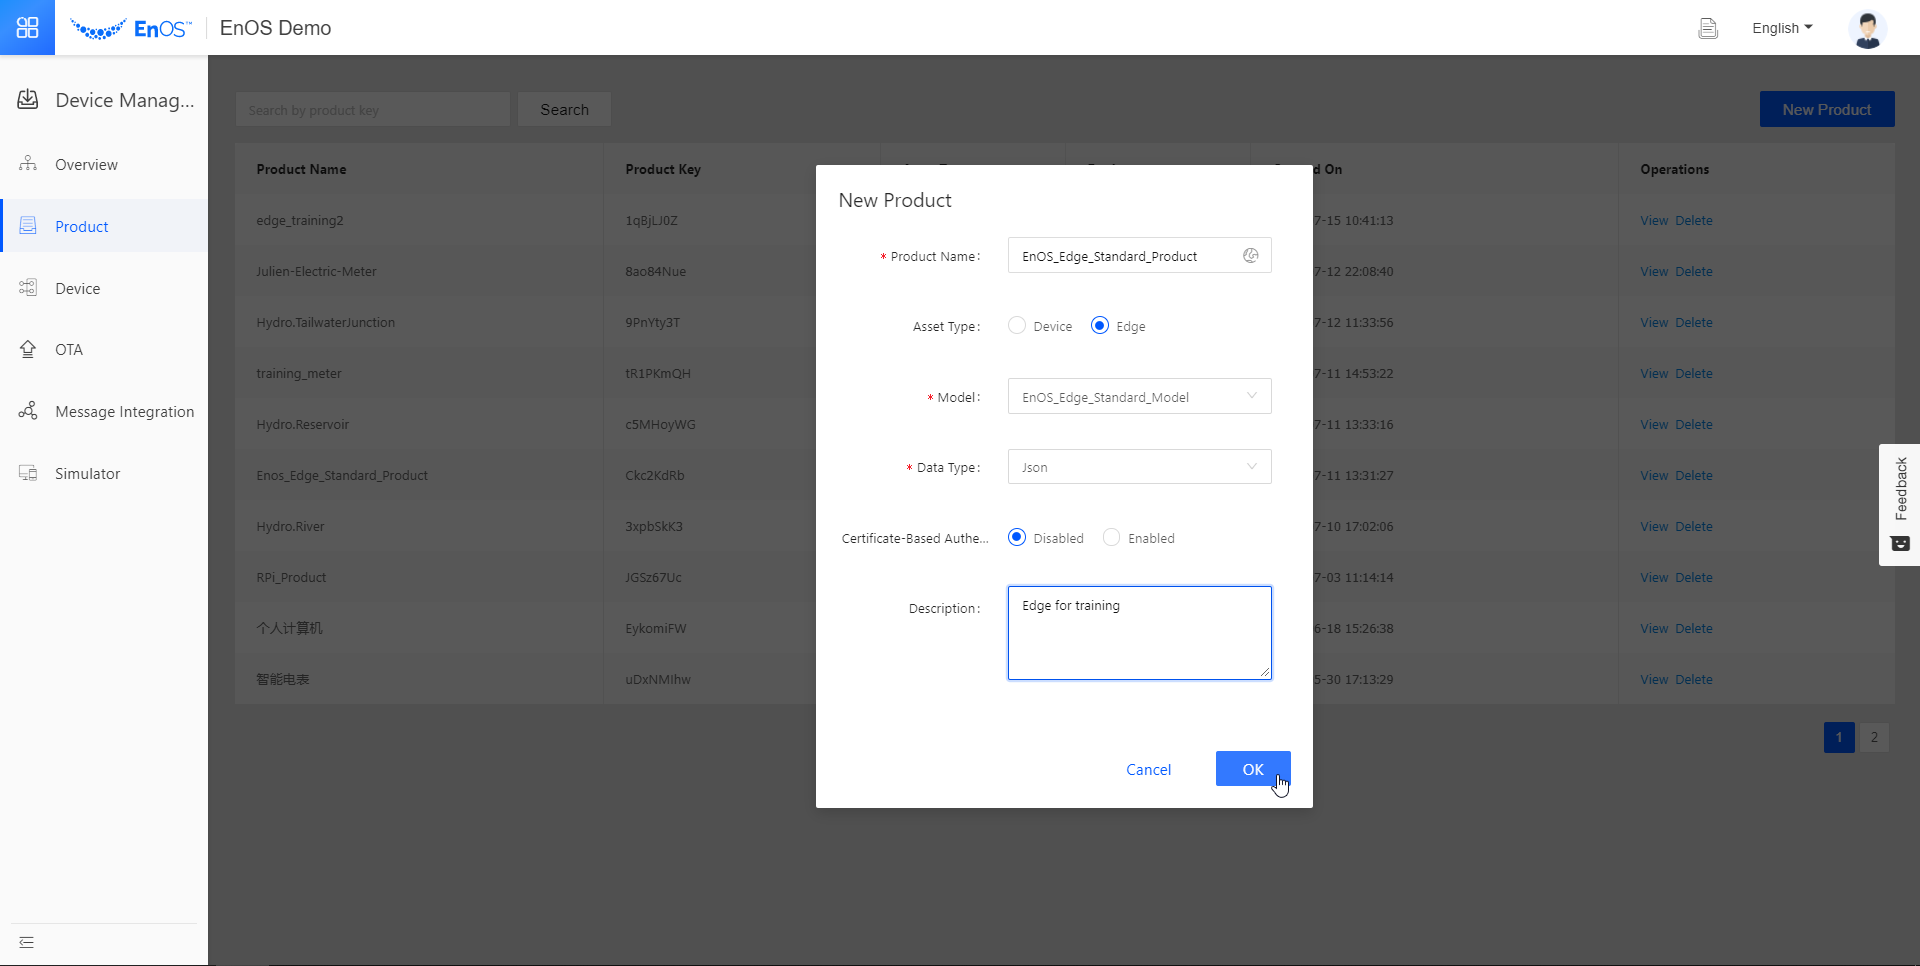Collapse the sidebar with the bottom arrow icon
This screenshot has width=1920, height=966.
26,942
